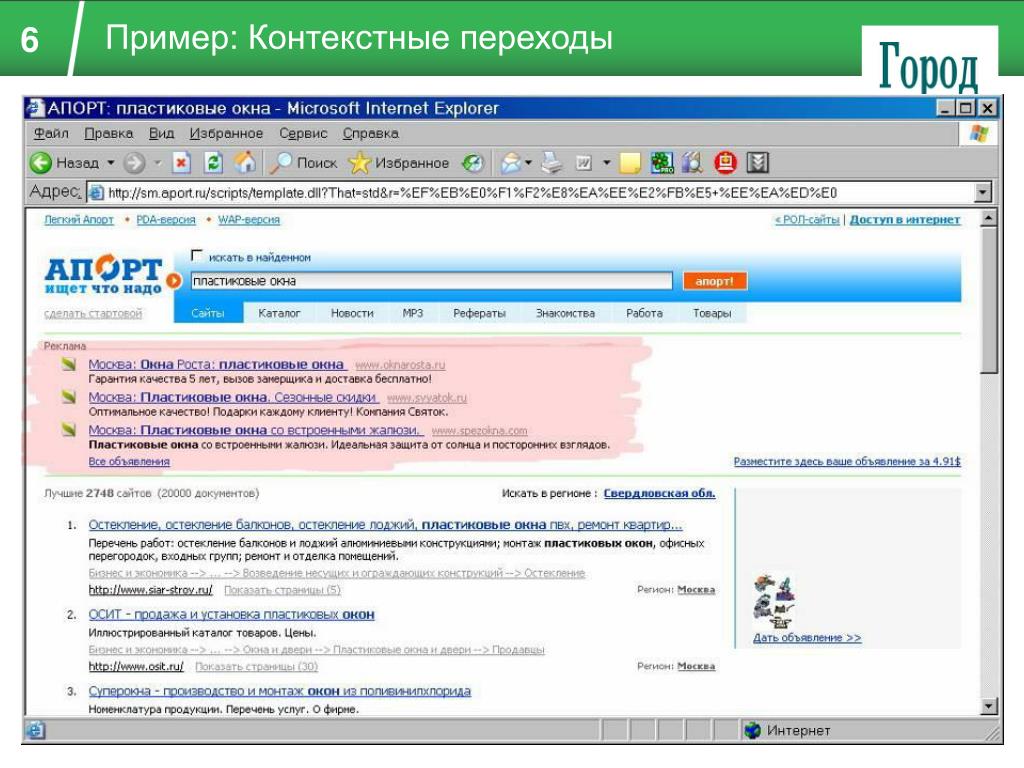Viewport: 1024px width, 768px height.
Task: Click the red round toolbar icon
Action: point(725,163)
